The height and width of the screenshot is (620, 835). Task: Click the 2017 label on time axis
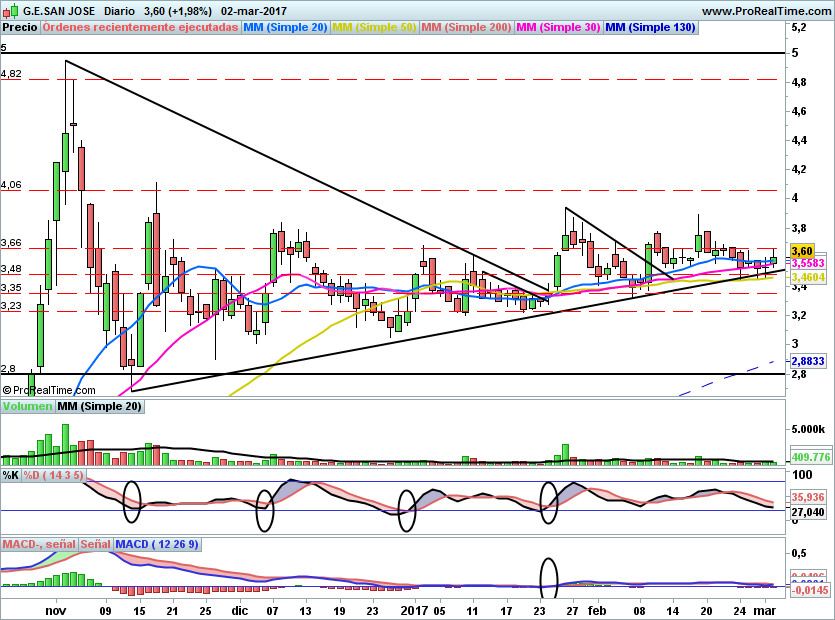pos(414,610)
